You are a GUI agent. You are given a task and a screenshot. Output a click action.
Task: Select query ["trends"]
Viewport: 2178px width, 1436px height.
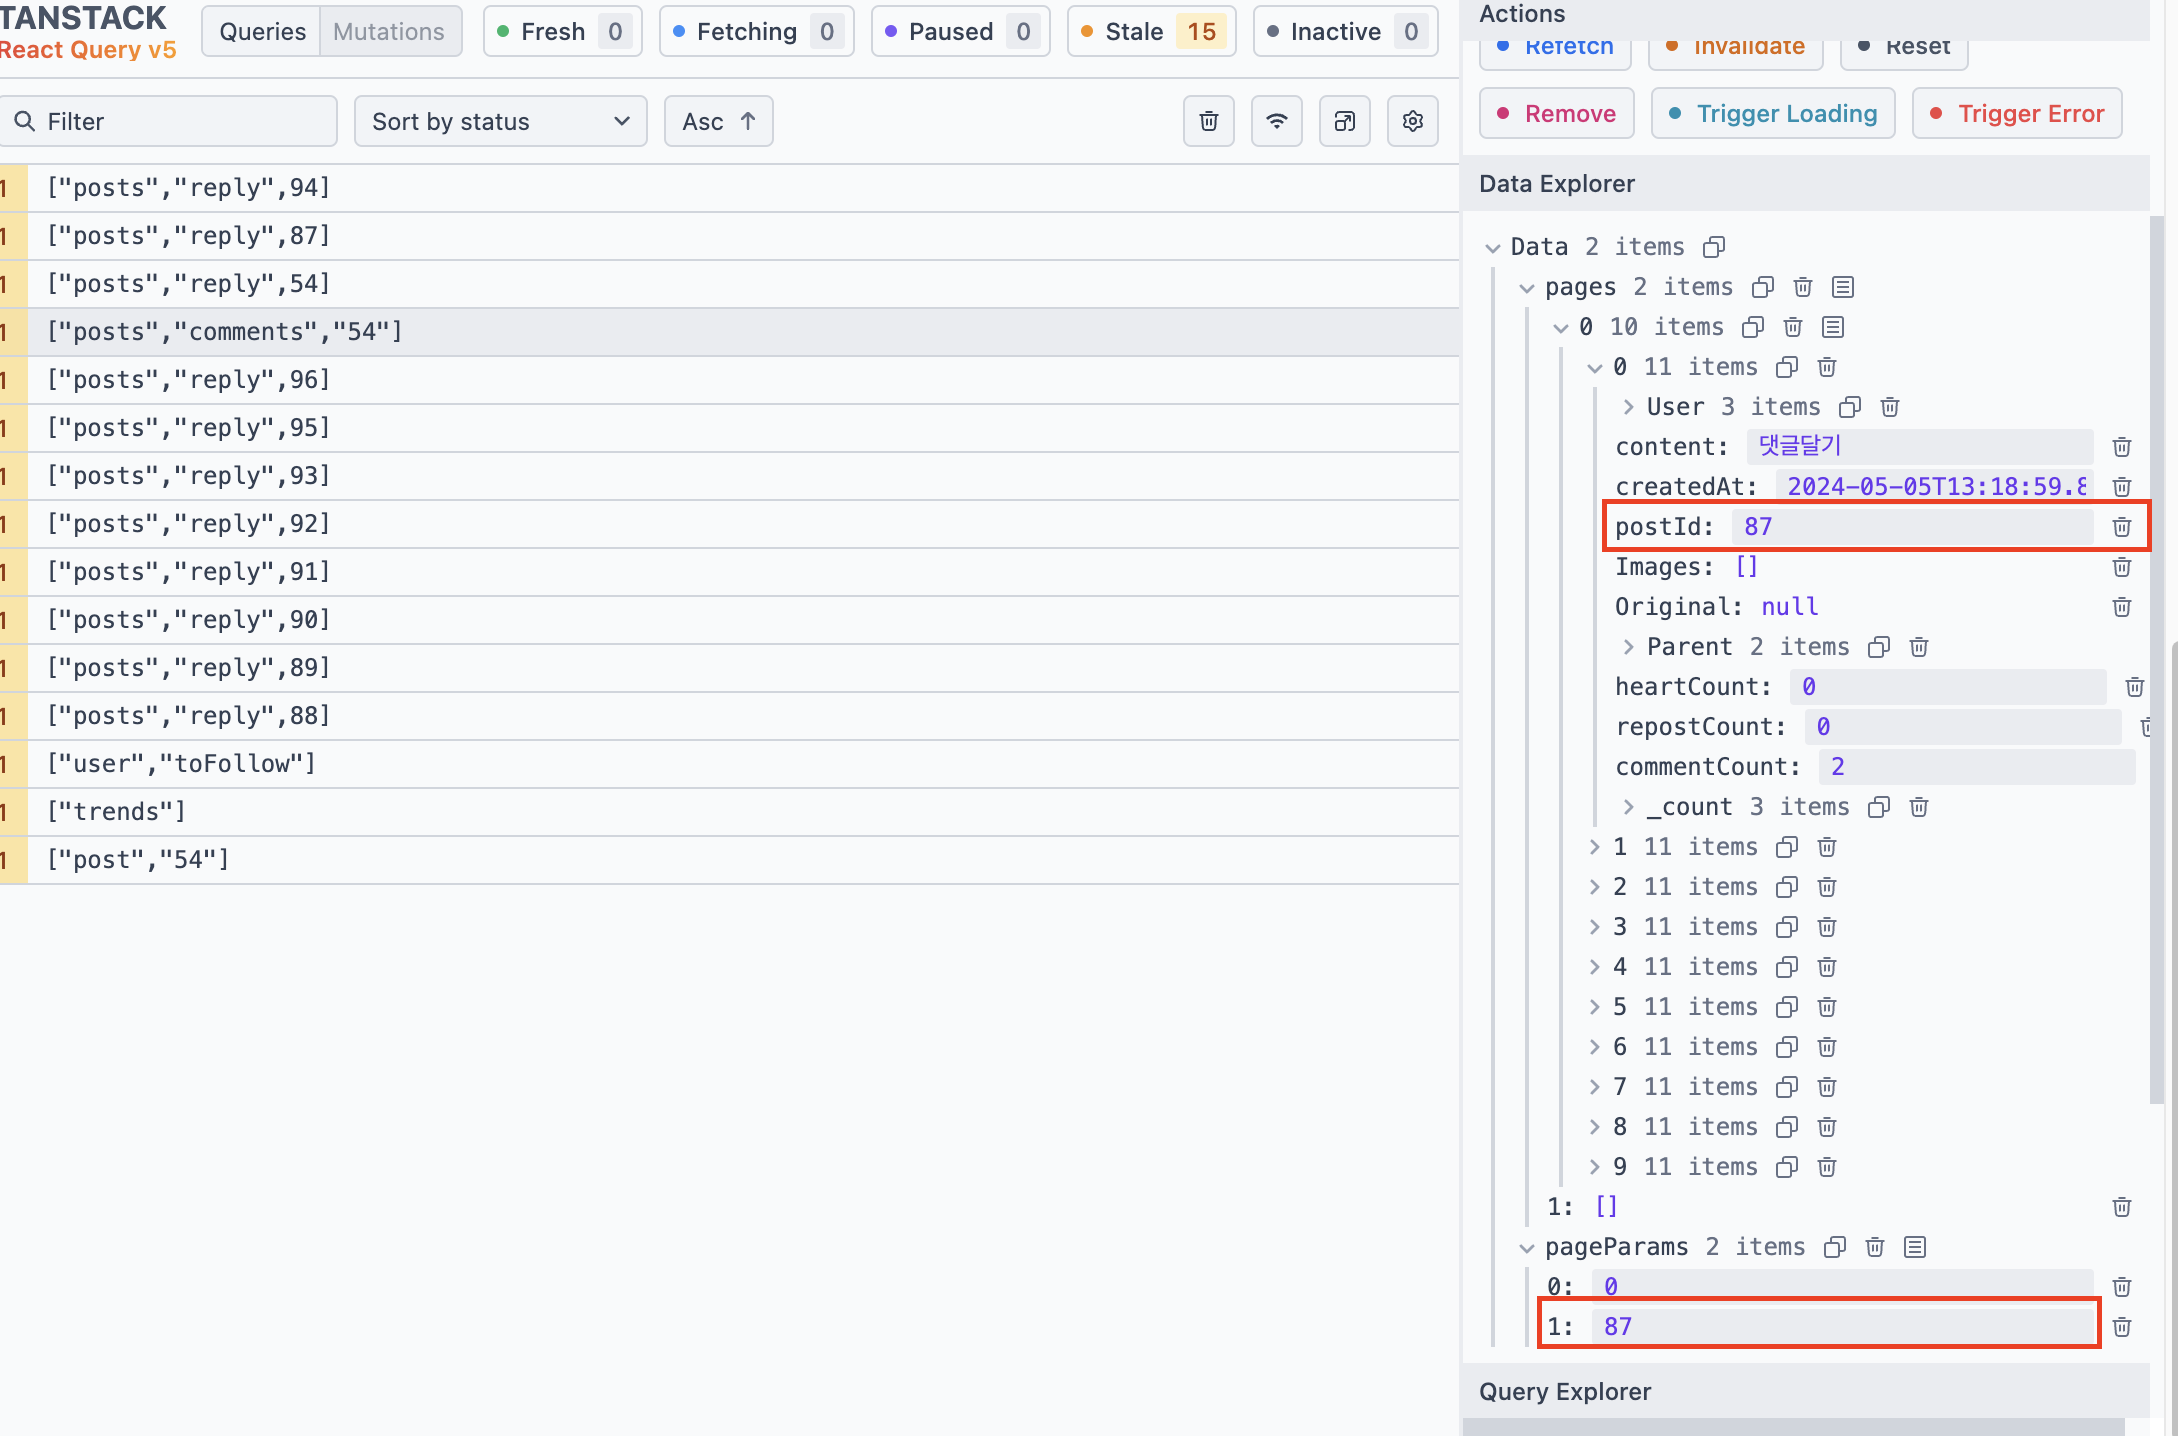click(729, 812)
